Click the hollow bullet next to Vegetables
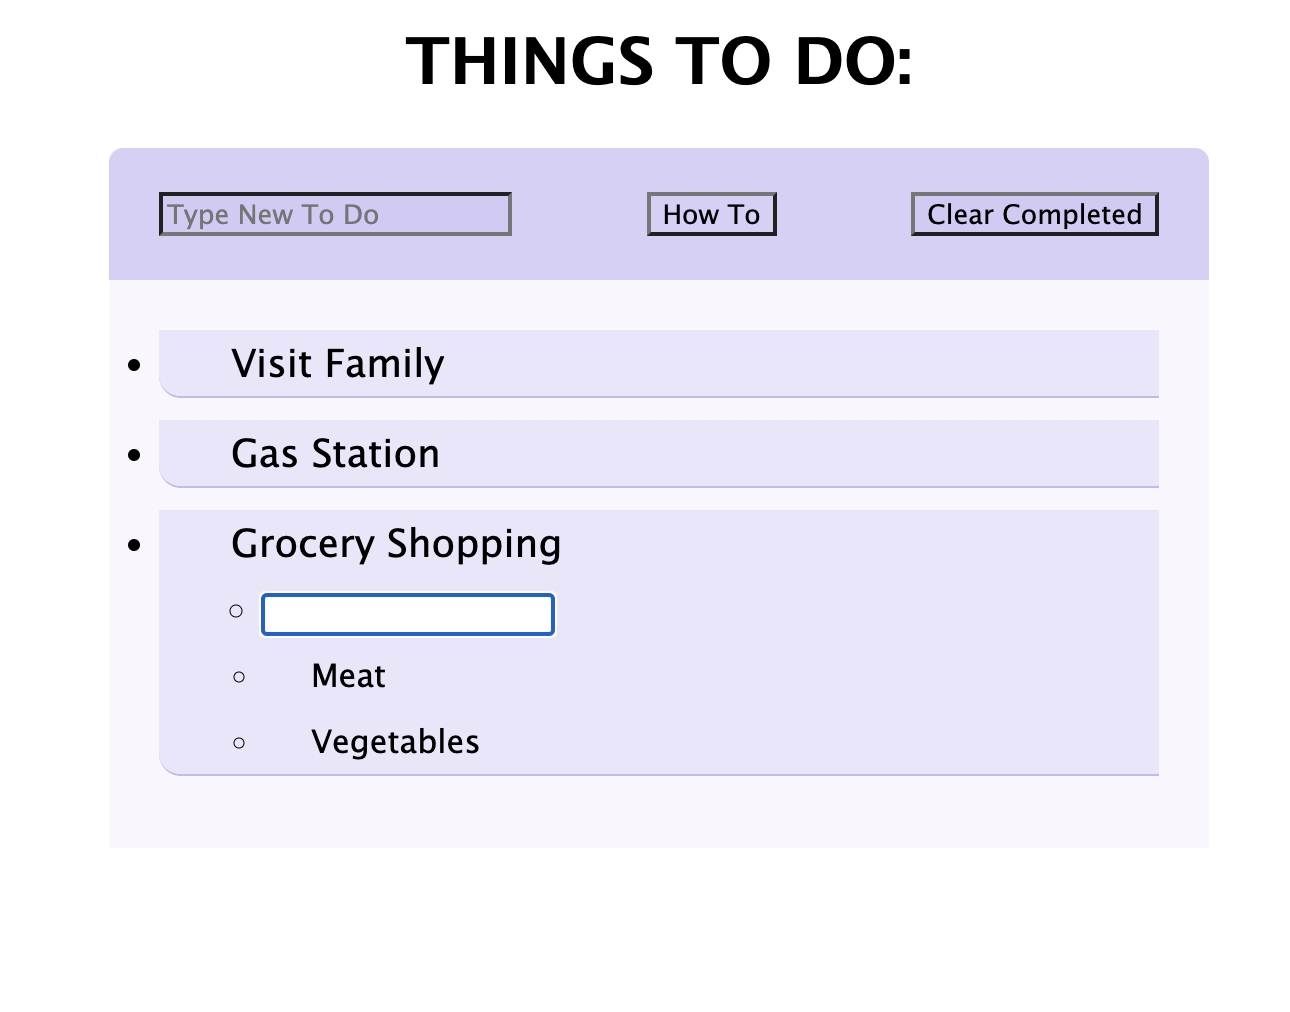The height and width of the screenshot is (1012, 1290). 239,743
